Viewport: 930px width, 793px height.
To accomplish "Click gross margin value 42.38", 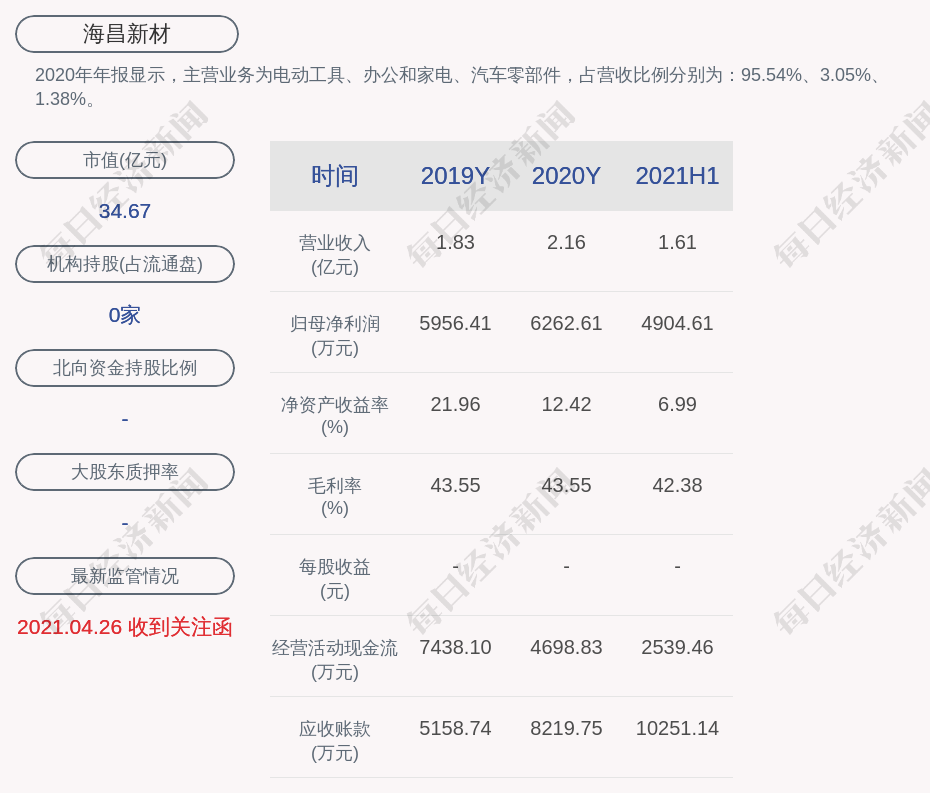I will 677,485.
